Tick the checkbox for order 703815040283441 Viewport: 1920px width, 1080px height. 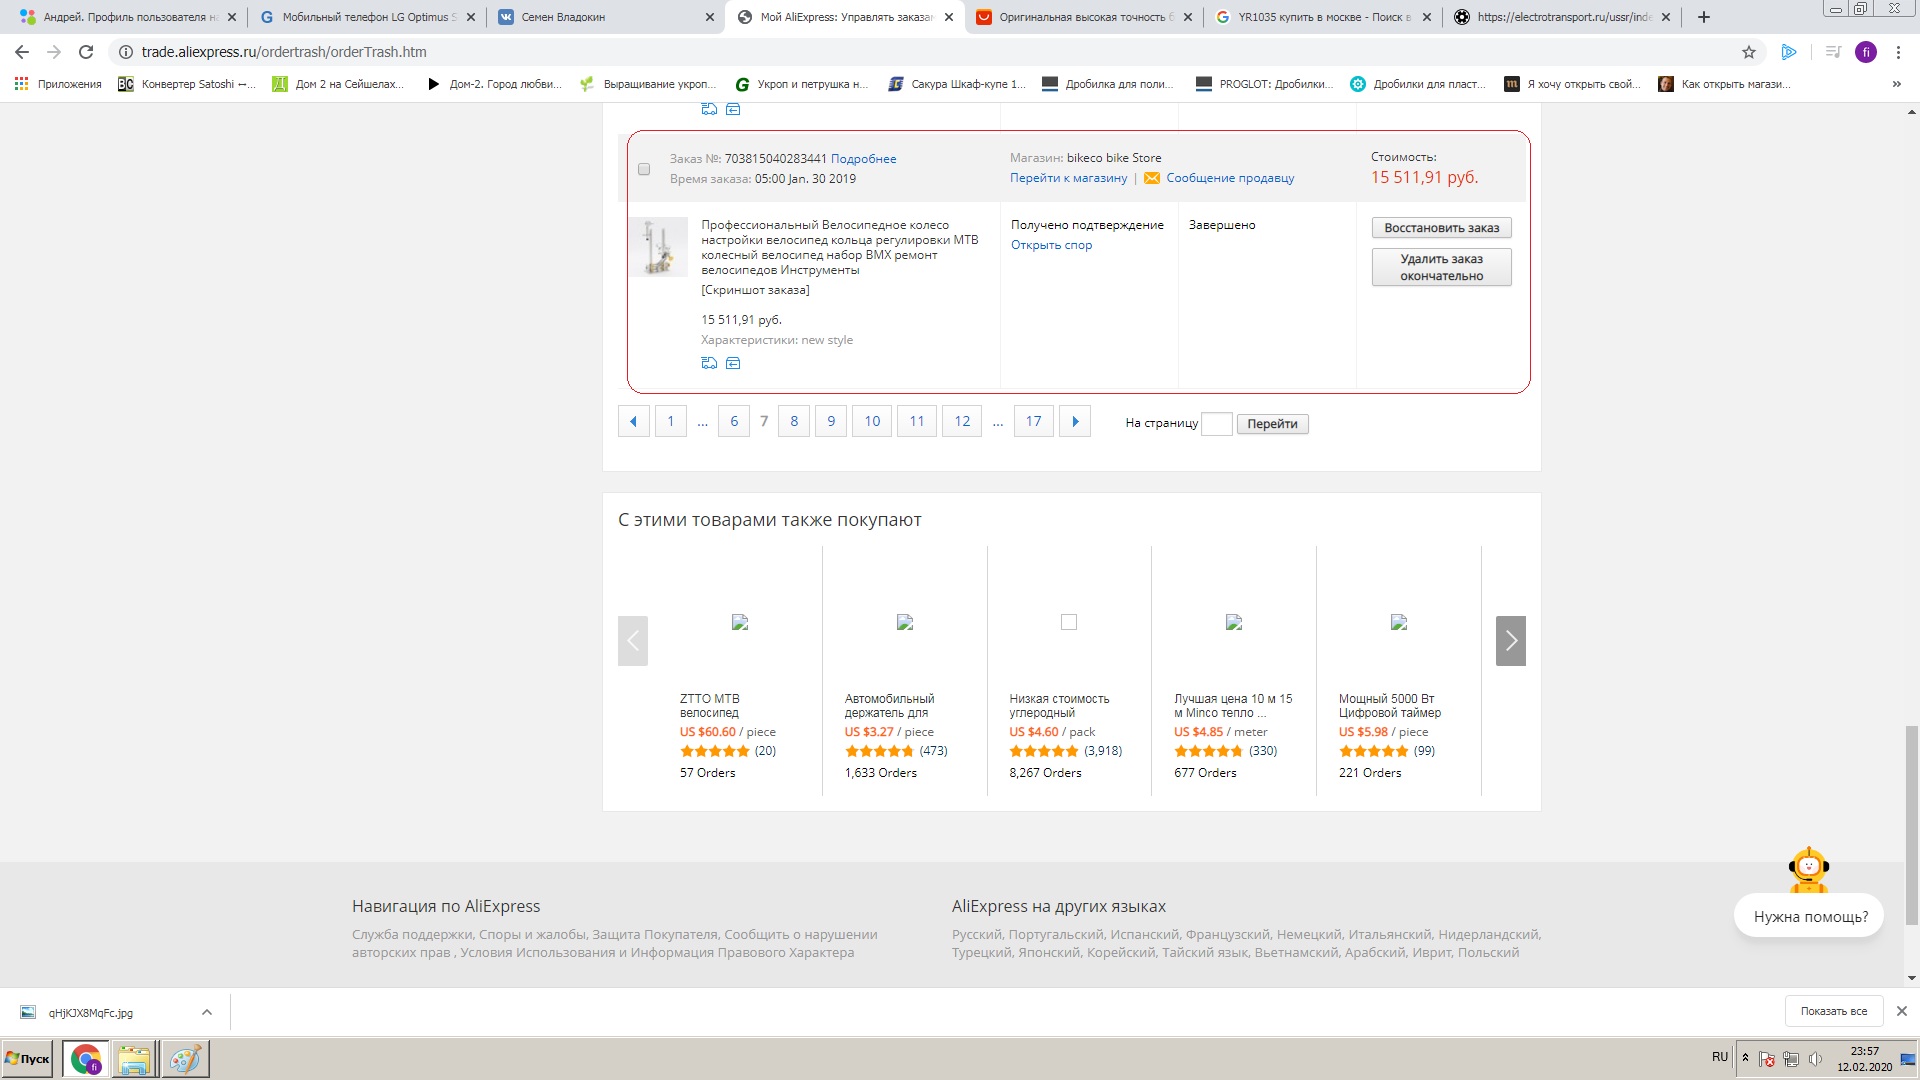coord(644,169)
